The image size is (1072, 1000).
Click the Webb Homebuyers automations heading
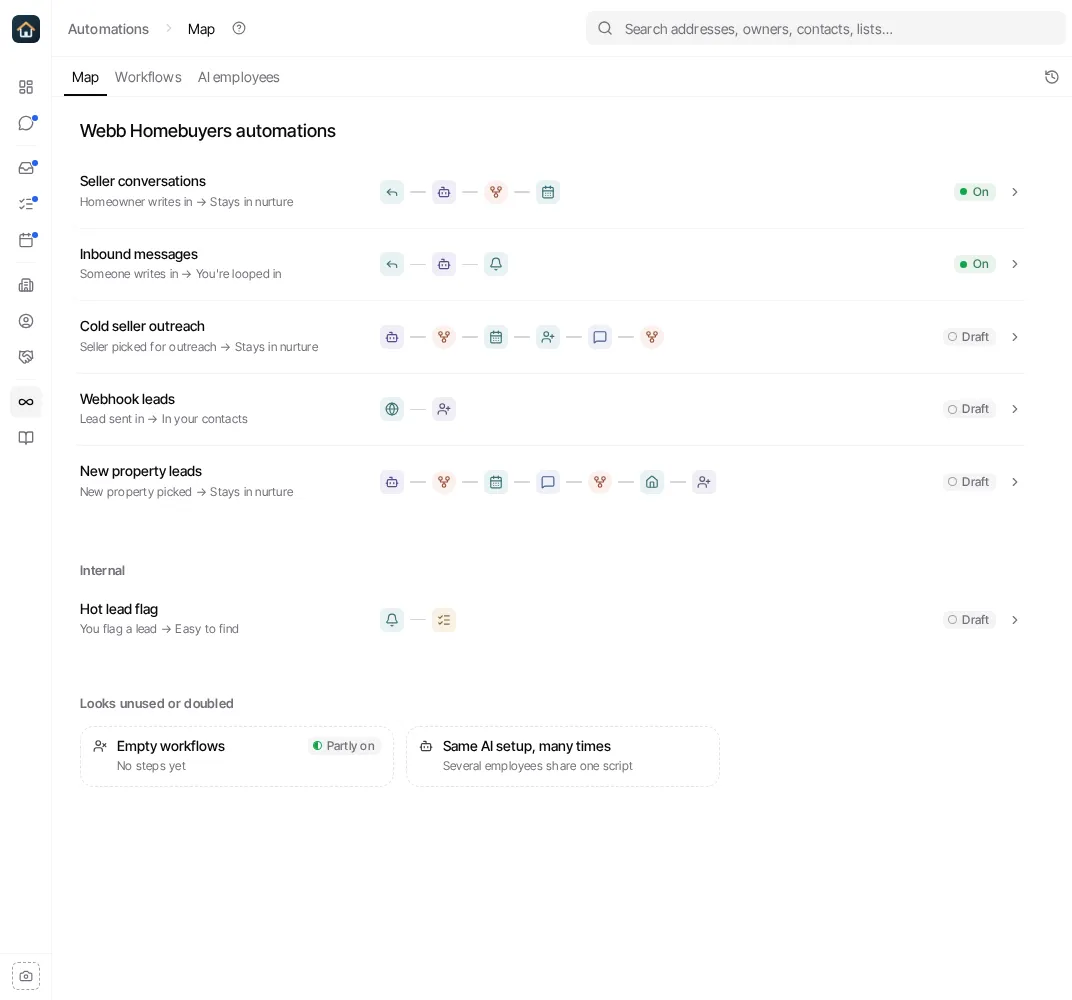208,131
